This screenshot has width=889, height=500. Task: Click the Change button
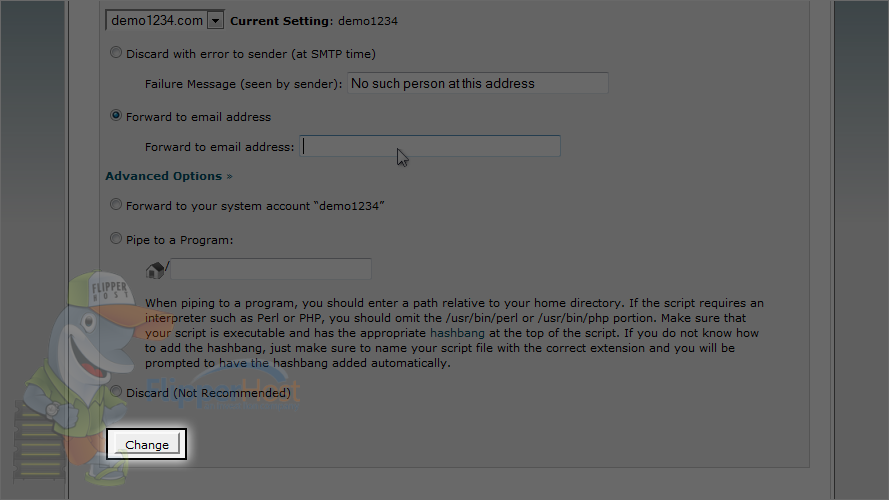[x=147, y=444]
